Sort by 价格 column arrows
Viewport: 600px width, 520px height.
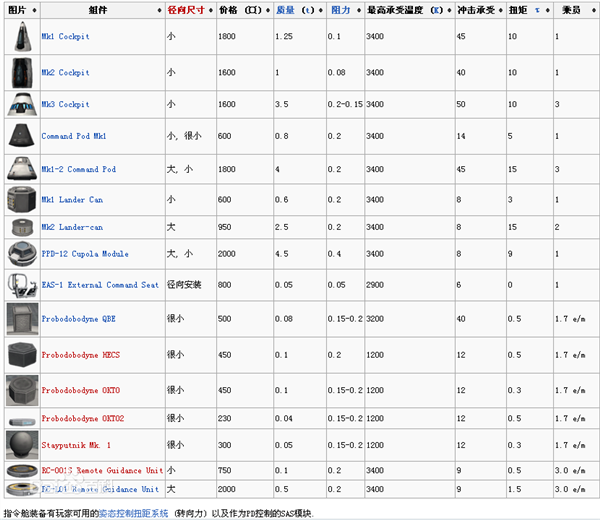tap(268, 10)
